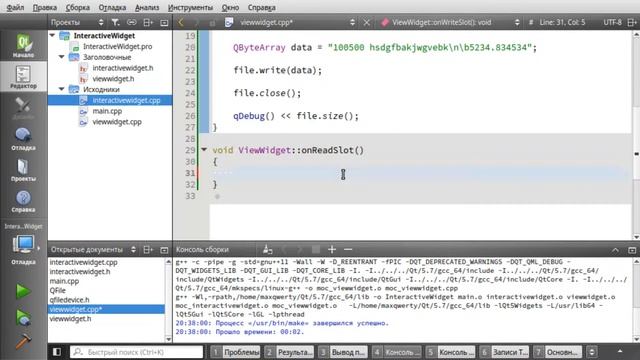Split the editor using the top-right icon
Viewport: 640px width, 360px height.
point(631,22)
